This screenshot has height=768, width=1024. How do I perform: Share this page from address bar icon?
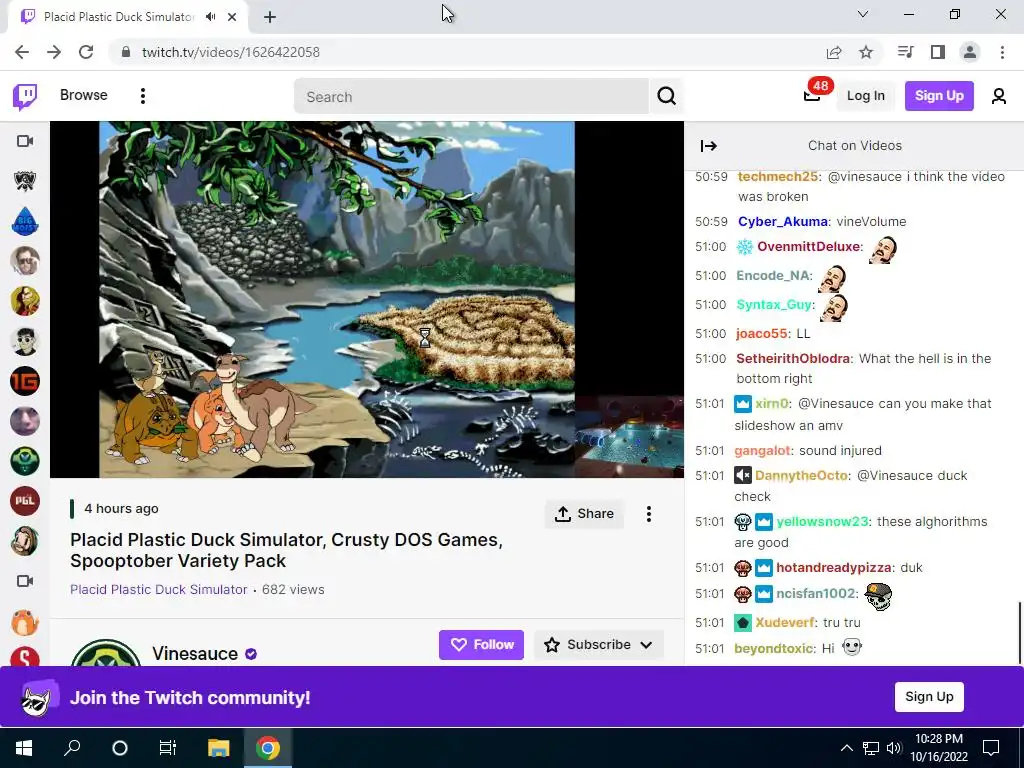coord(834,52)
